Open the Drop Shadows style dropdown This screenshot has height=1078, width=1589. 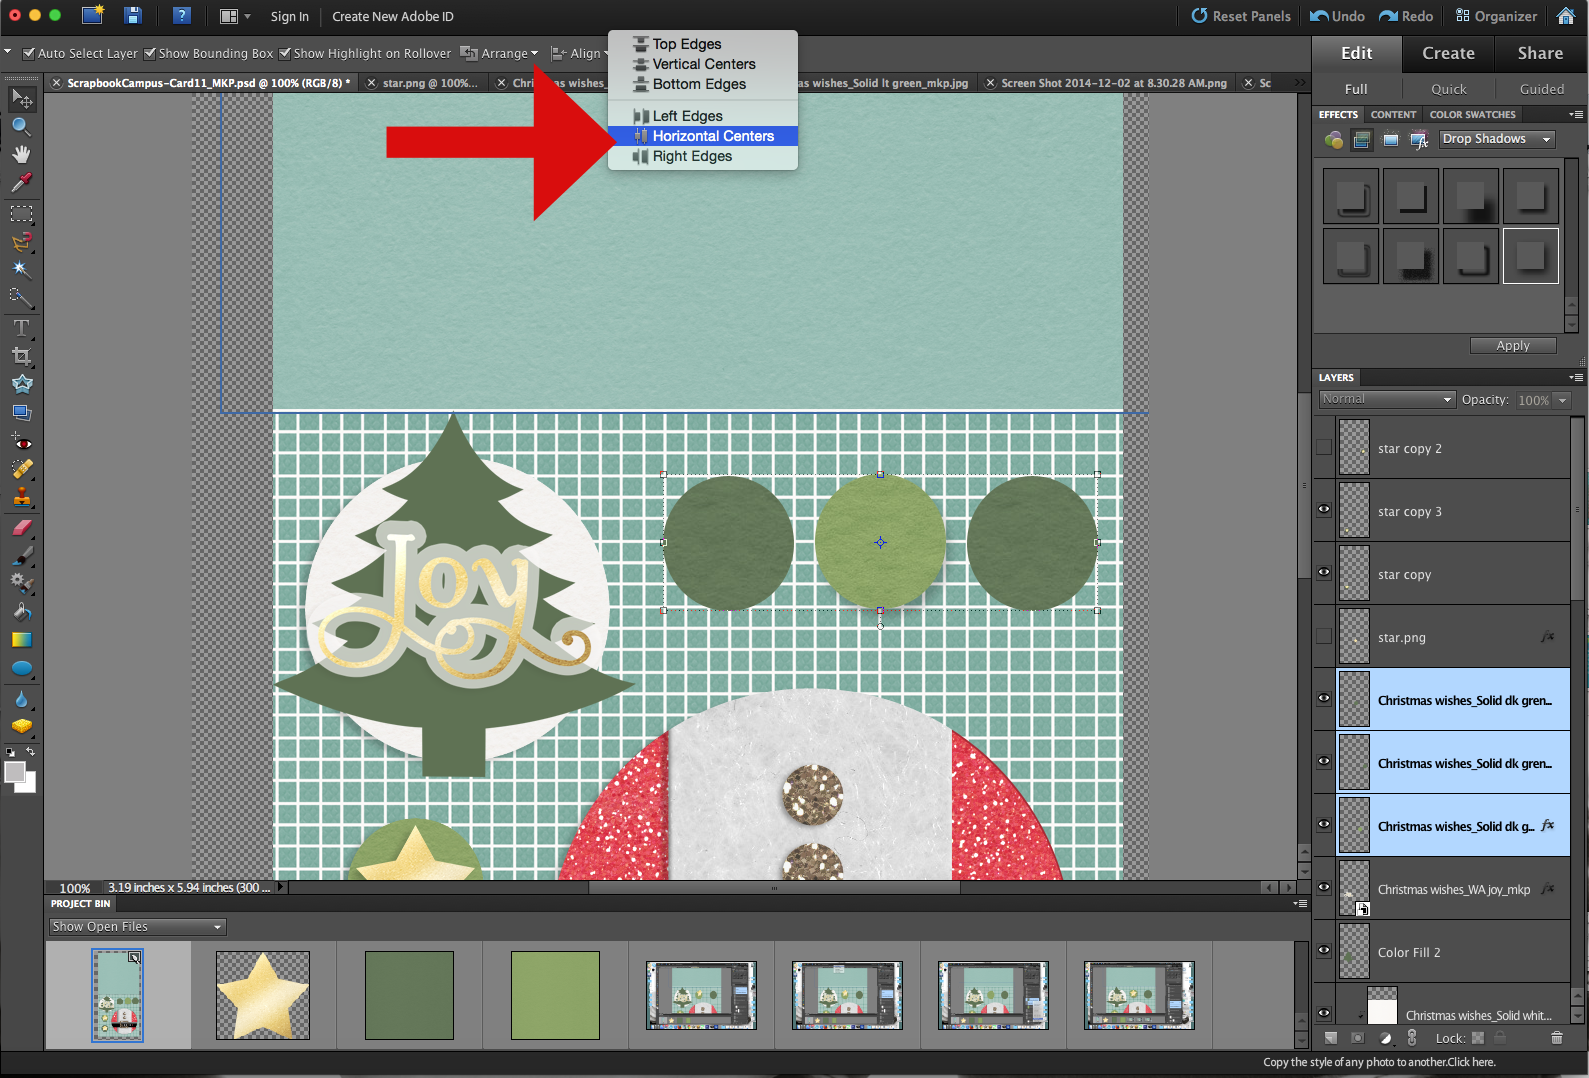[x=1497, y=139]
